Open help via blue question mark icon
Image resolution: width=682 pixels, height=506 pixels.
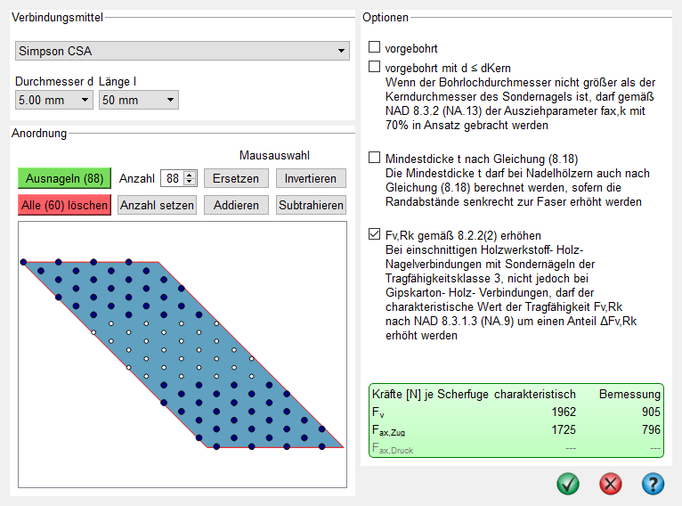[653, 484]
